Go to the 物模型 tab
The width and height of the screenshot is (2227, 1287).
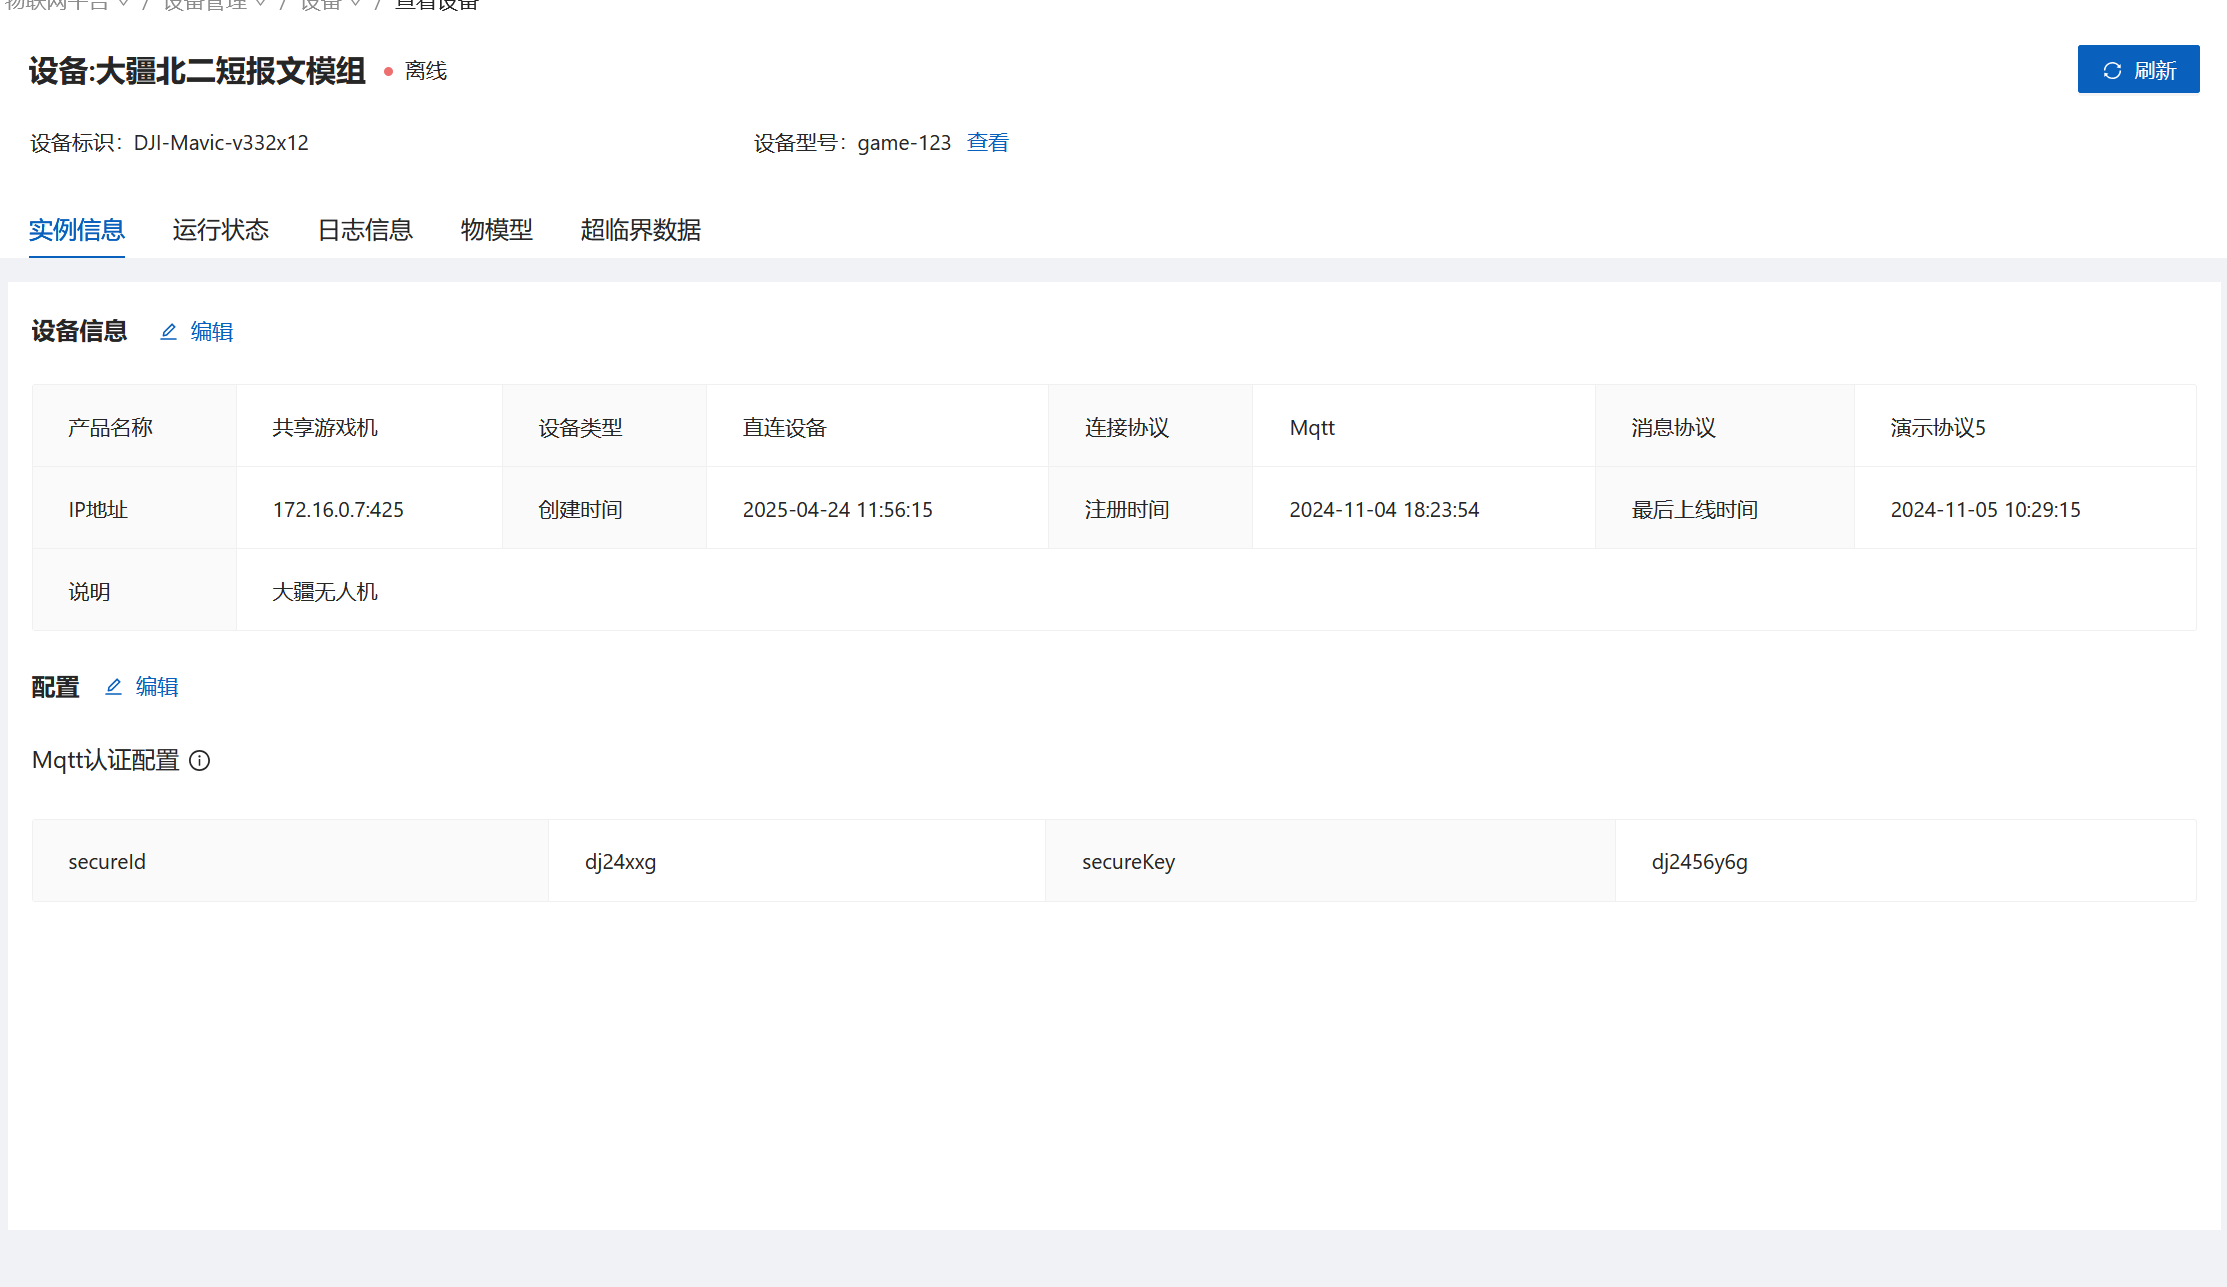(x=496, y=230)
